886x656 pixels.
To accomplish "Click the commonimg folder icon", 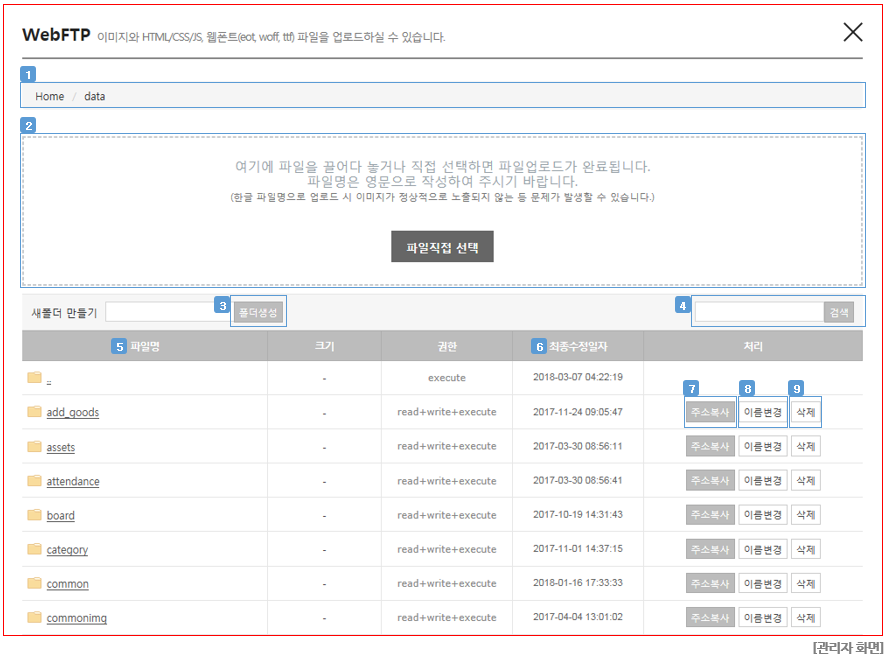I will click(34, 616).
